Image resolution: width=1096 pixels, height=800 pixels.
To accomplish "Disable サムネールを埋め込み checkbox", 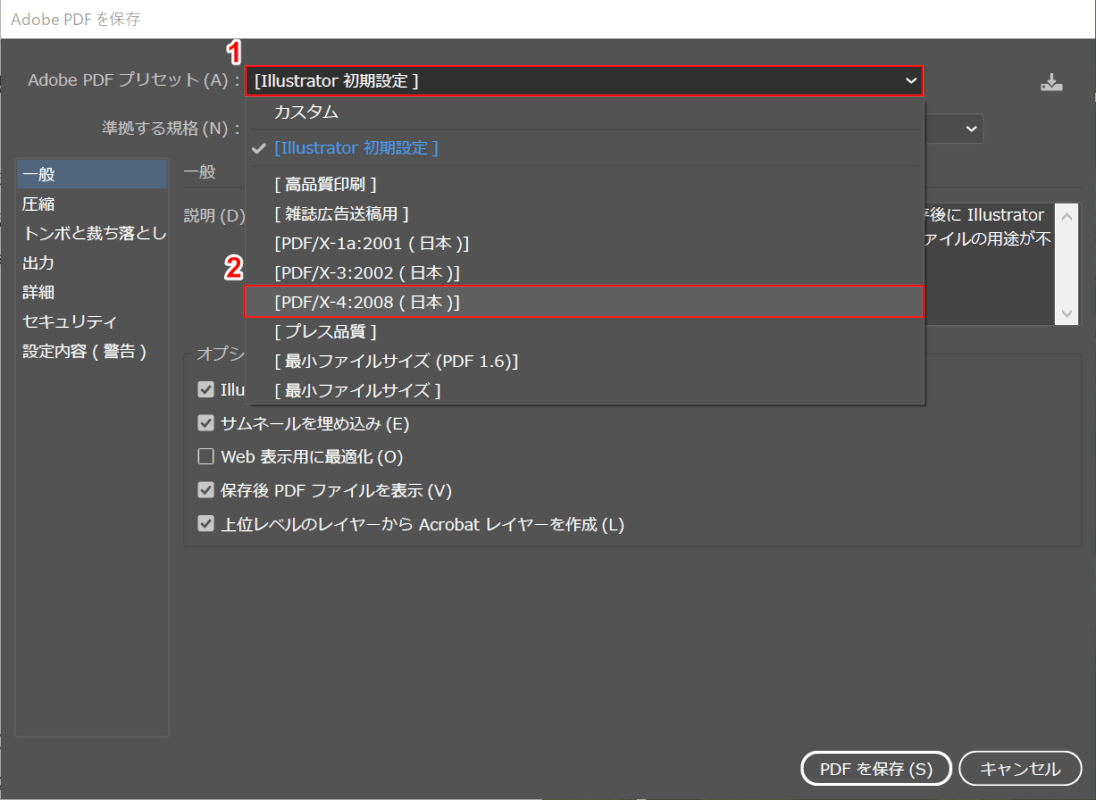I will pyautogui.click(x=206, y=423).
